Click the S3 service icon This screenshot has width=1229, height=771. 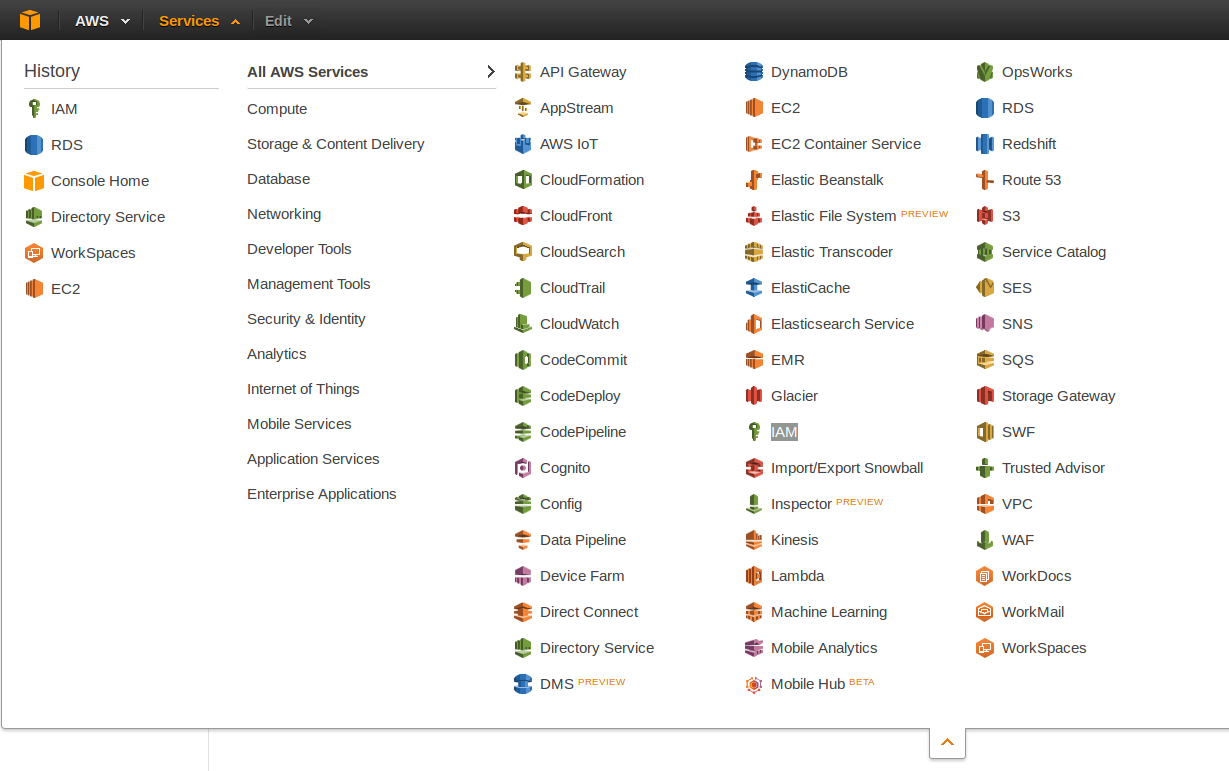click(x=985, y=216)
